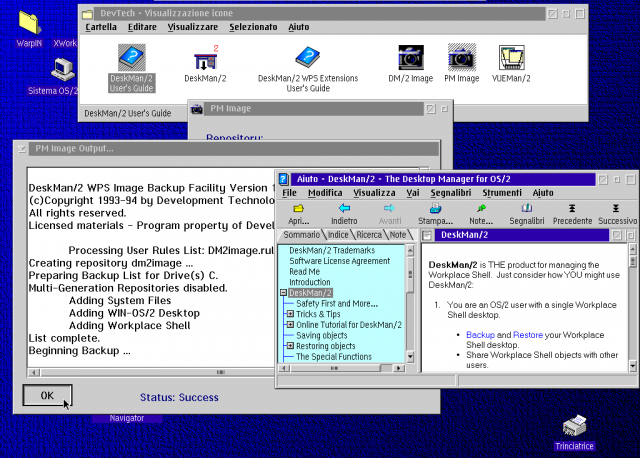This screenshot has height=458, width=640.
Task: Open the Selezionato menu in DevTech
Action: [253, 27]
